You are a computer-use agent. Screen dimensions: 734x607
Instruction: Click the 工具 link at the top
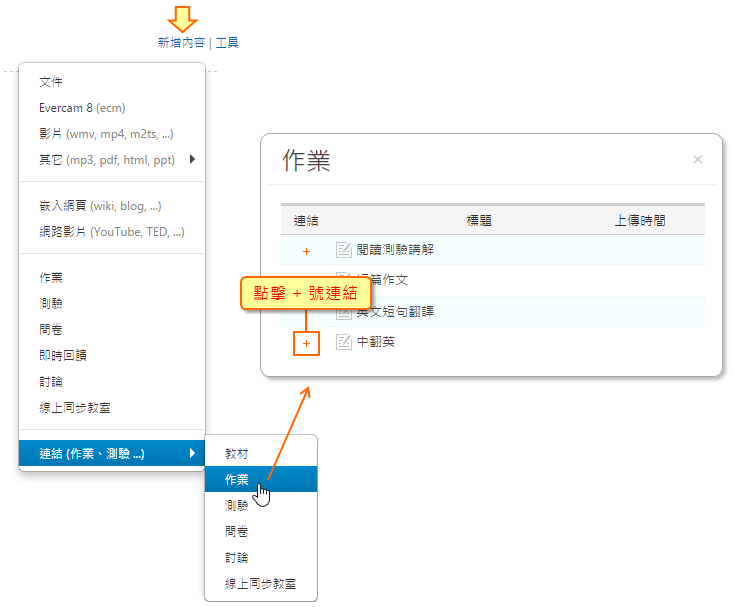[x=227, y=43]
